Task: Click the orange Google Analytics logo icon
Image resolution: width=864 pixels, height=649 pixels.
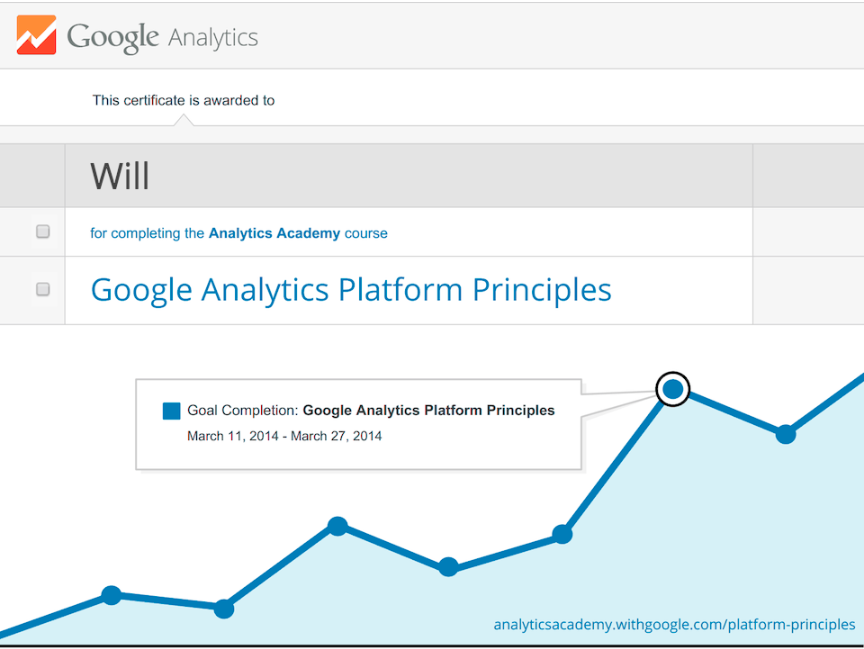Action: [36, 35]
